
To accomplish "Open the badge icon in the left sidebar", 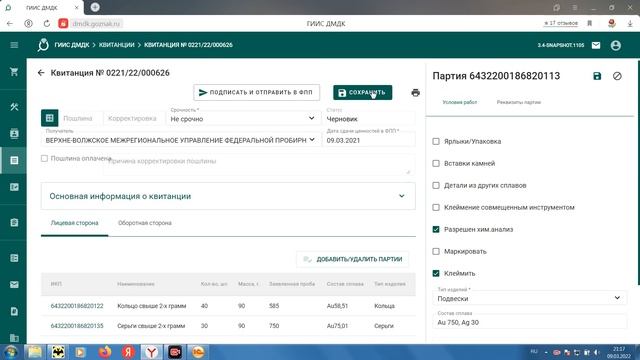I will coord(14,133).
